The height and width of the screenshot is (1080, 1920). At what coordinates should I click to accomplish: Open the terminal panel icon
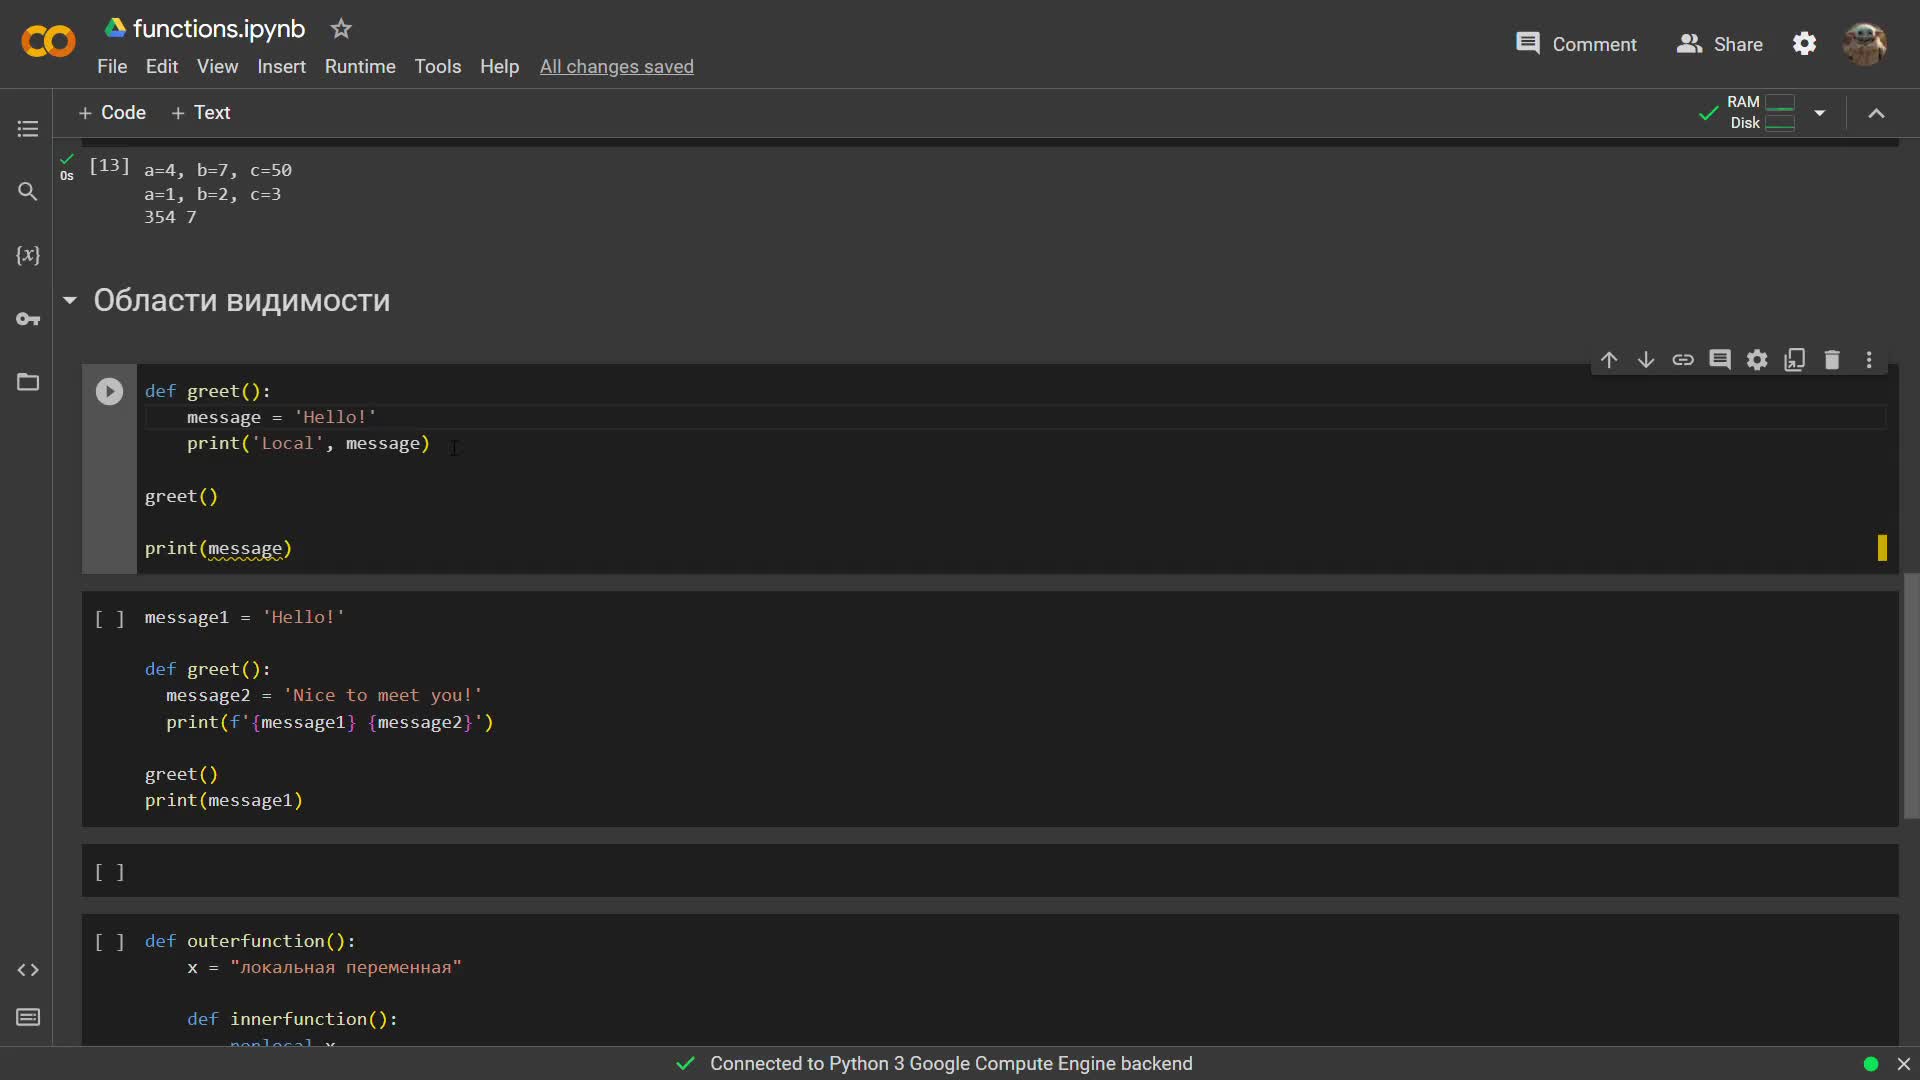[x=28, y=1017]
